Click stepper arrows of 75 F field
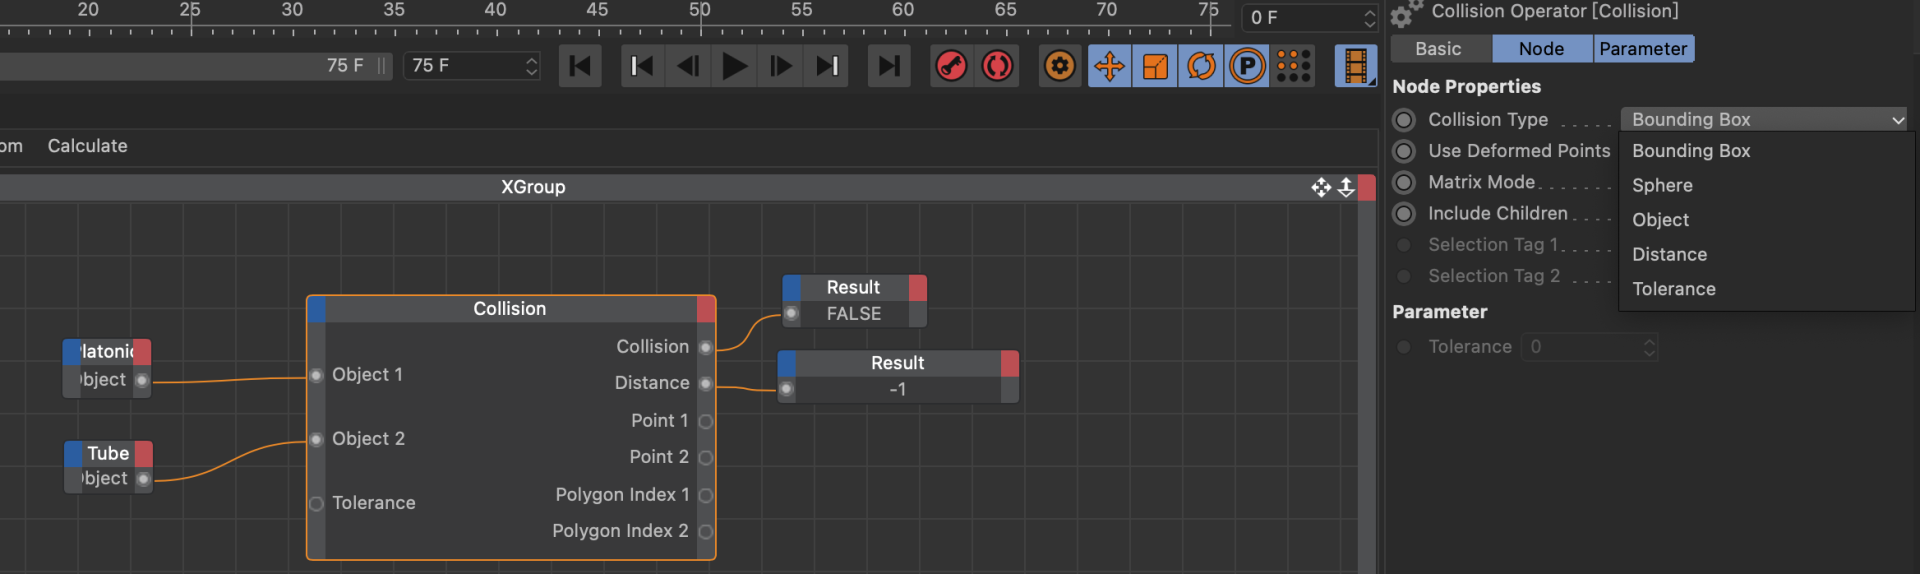1920x574 pixels. [531, 66]
